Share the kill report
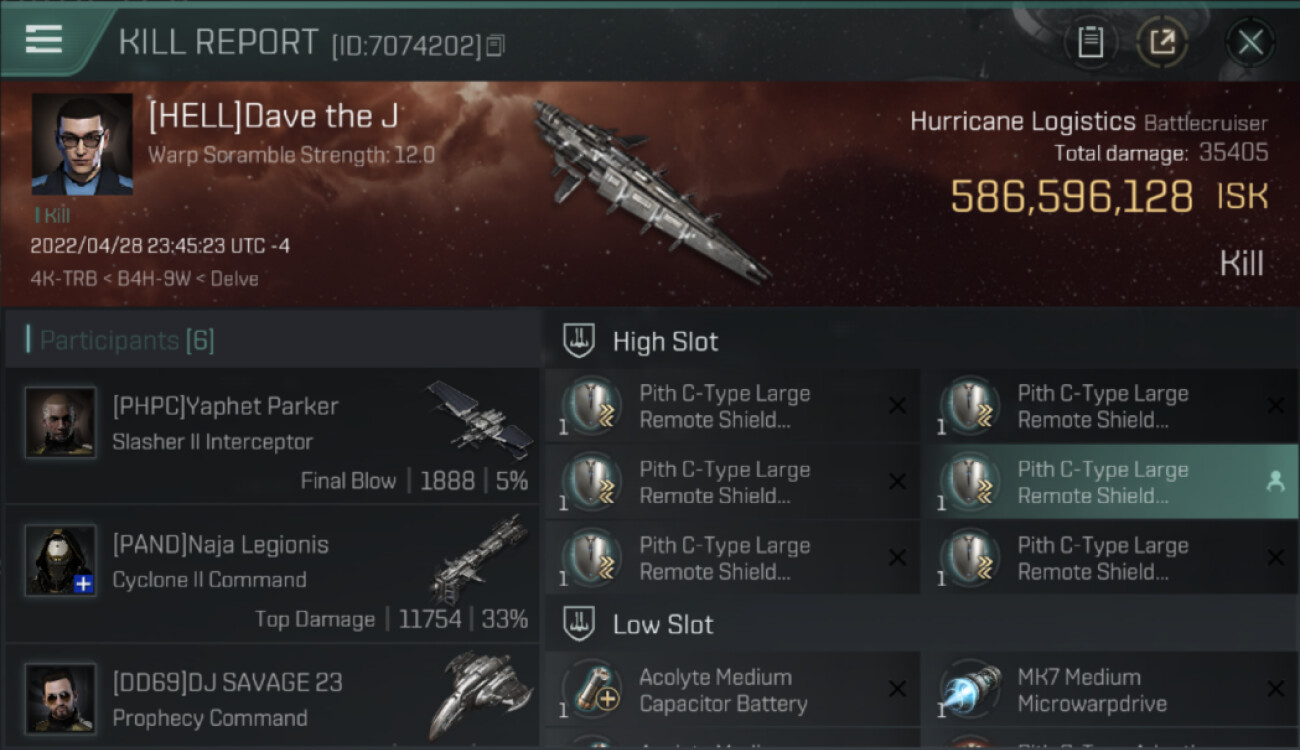Image resolution: width=1300 pixels, height=750 pixels. (1161, 42)
